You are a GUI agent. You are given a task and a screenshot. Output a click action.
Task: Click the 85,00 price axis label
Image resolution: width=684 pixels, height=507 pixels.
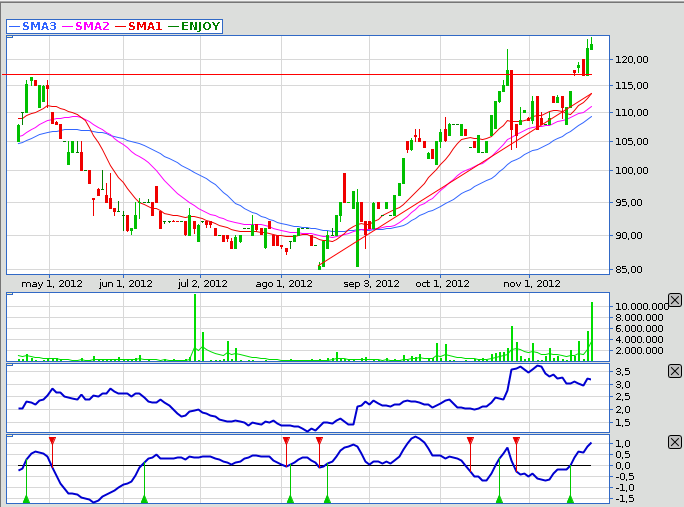629,270
